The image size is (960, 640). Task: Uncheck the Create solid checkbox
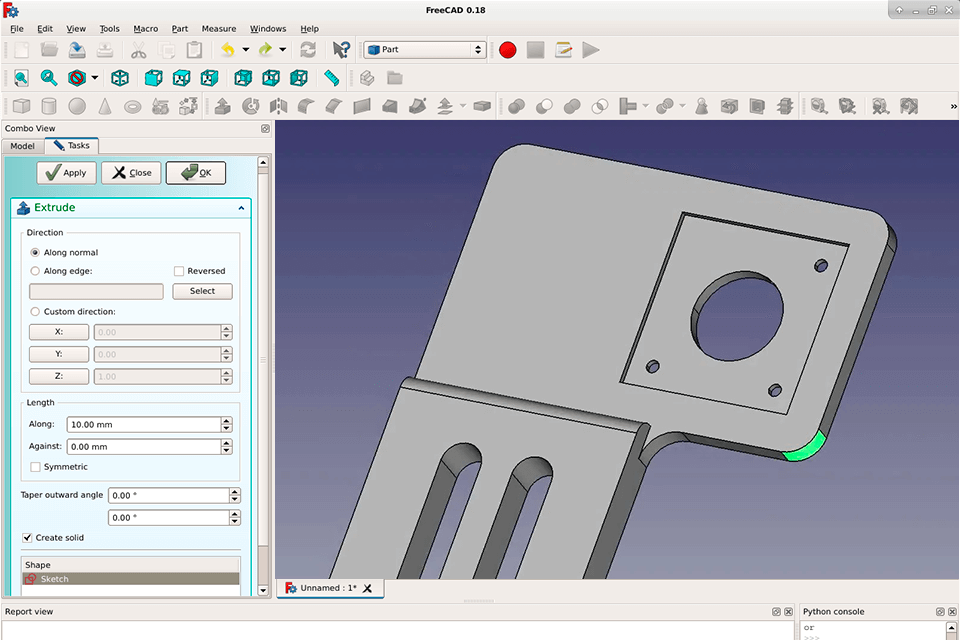(x=27, y=538)
